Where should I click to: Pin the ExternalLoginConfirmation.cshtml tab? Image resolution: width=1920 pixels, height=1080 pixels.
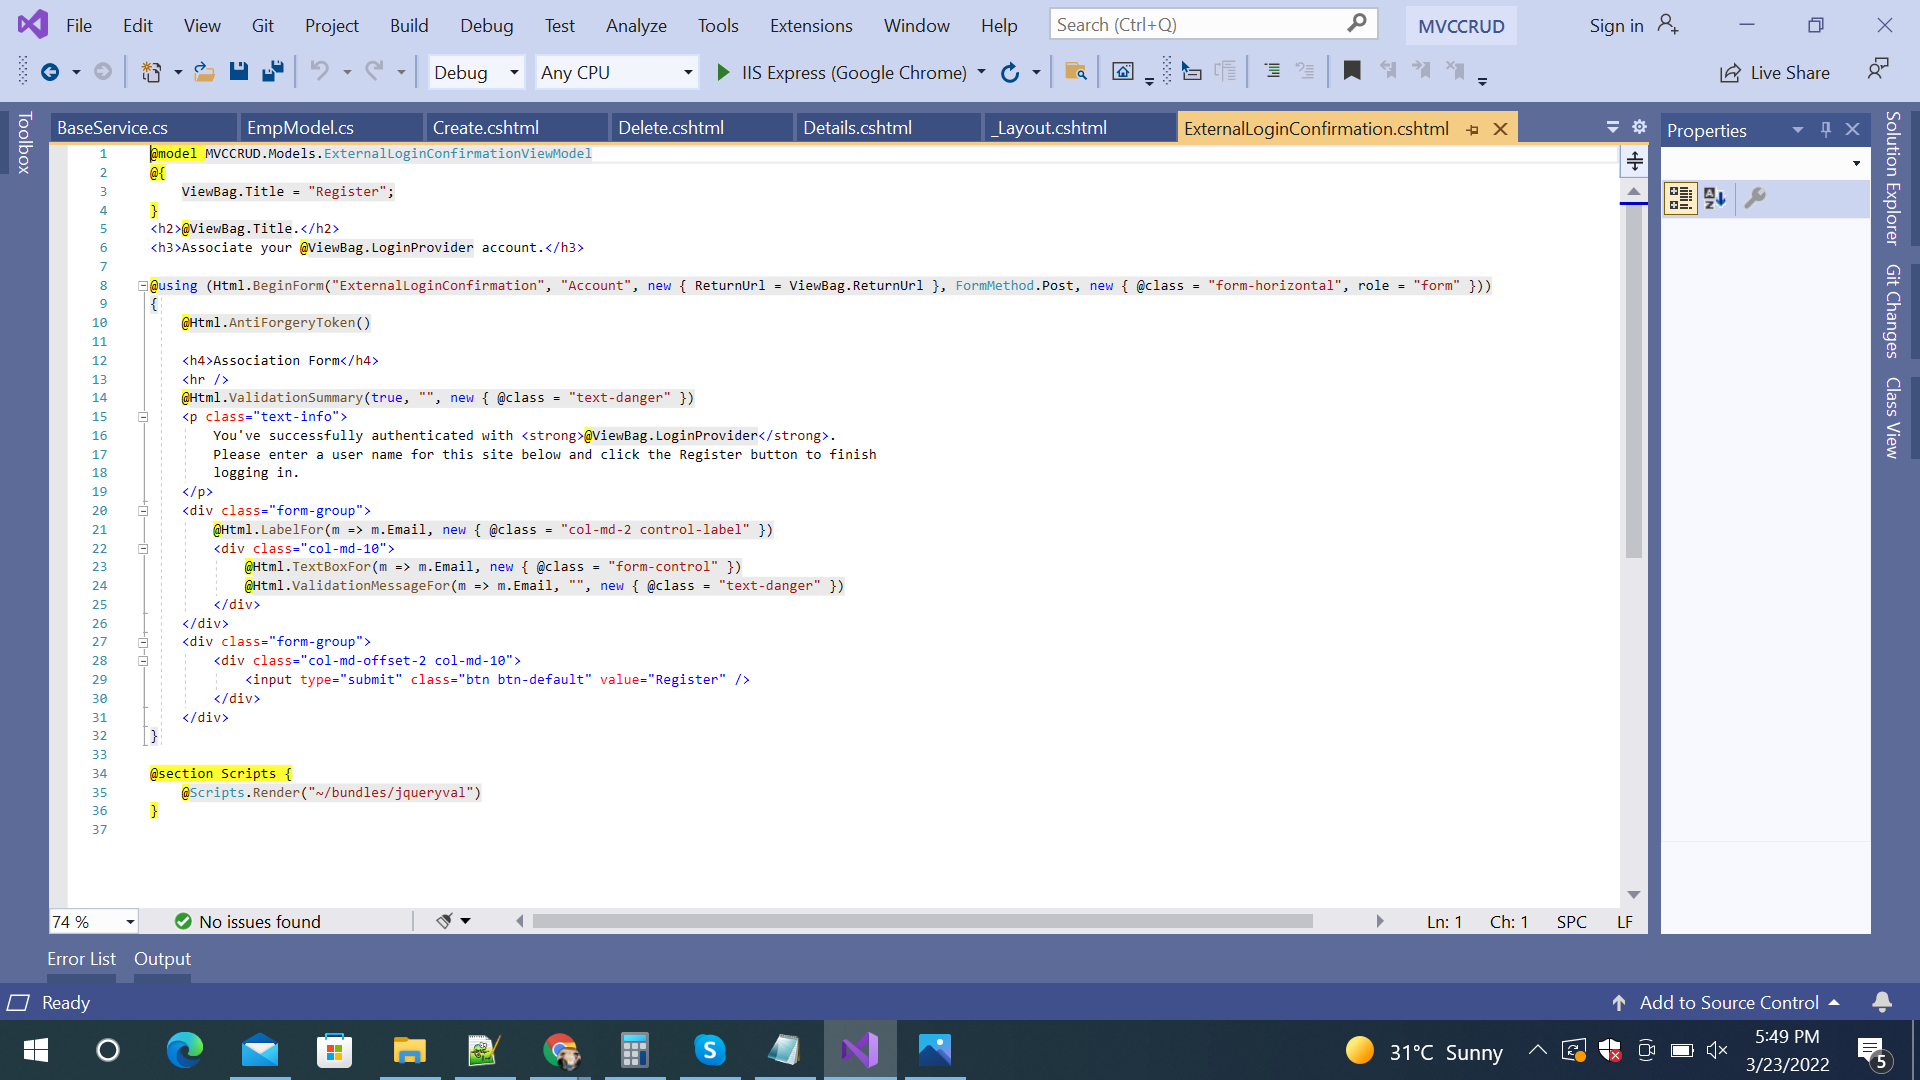pyautogui.click(x=1472, y=129)
